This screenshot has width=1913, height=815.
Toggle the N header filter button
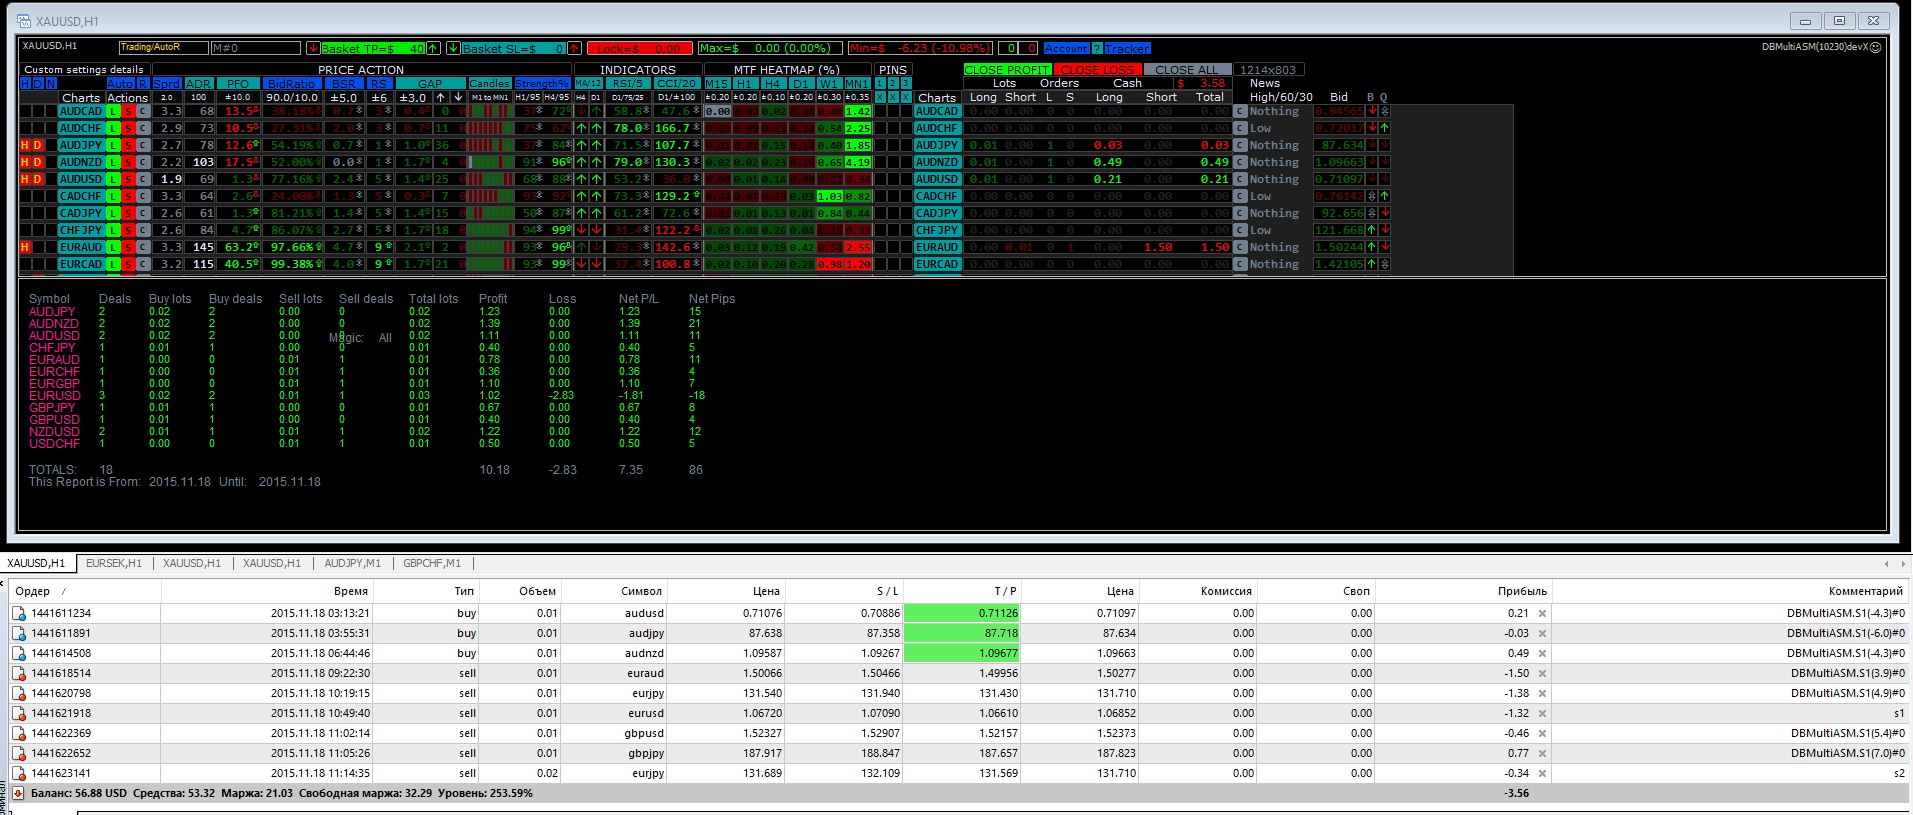click(x=51, y=84)
